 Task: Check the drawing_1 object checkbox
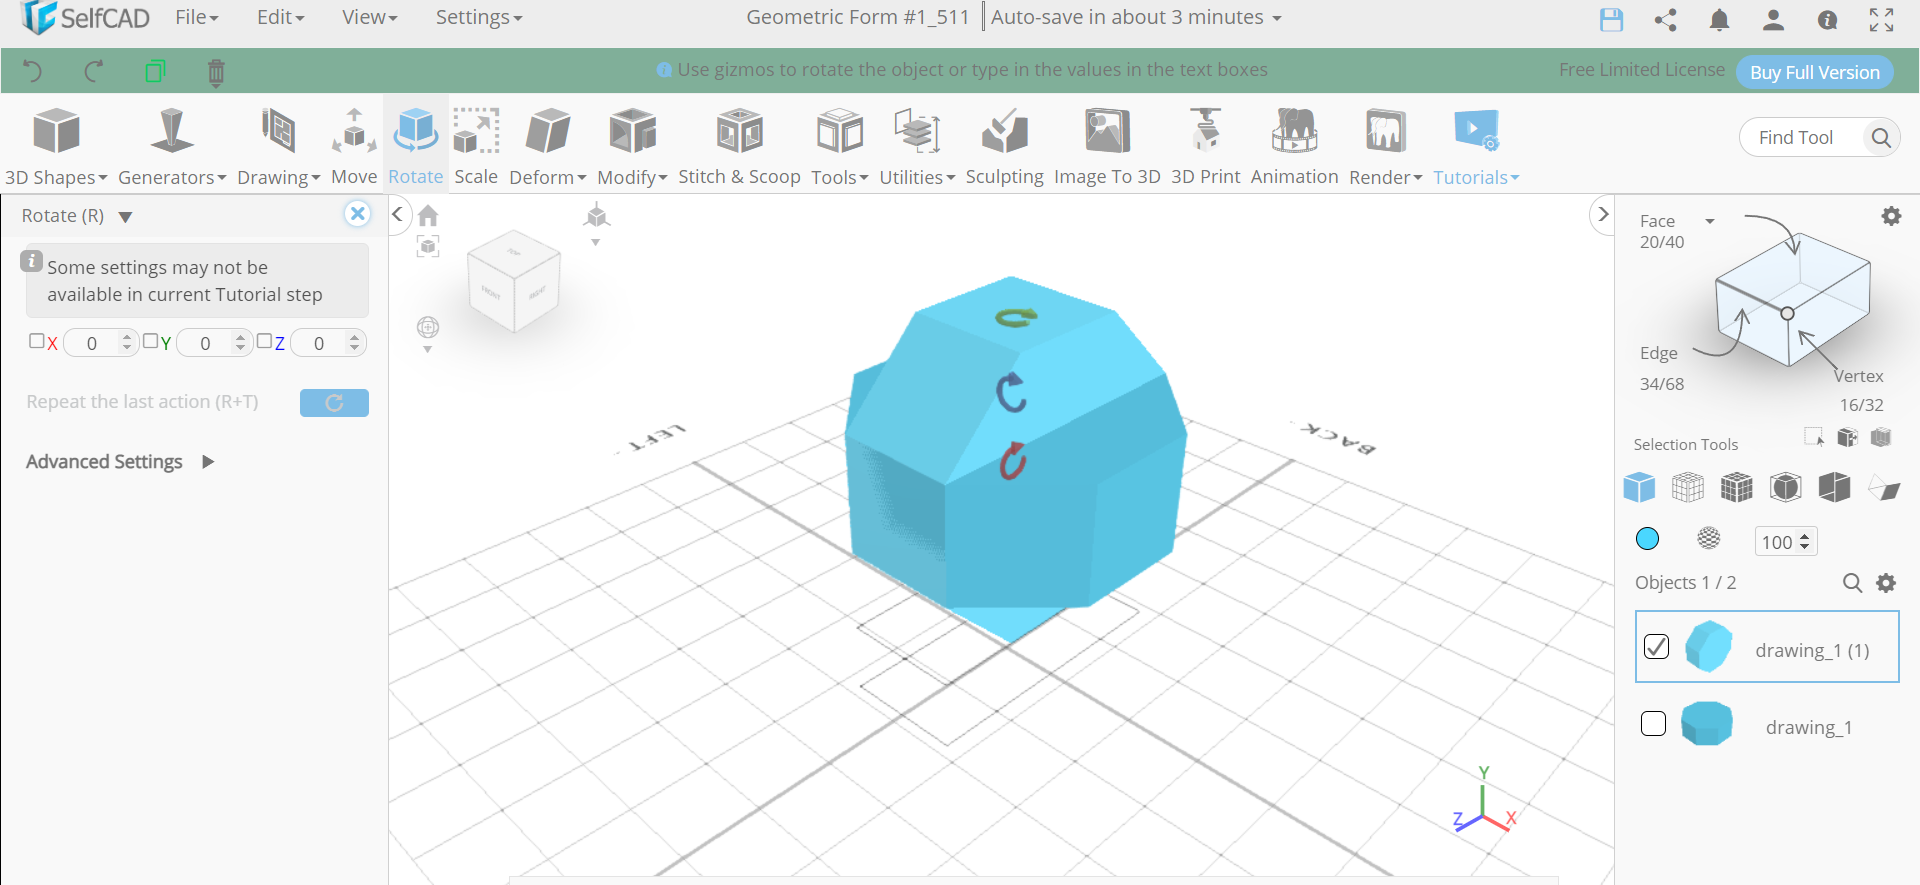(1653, 723)
